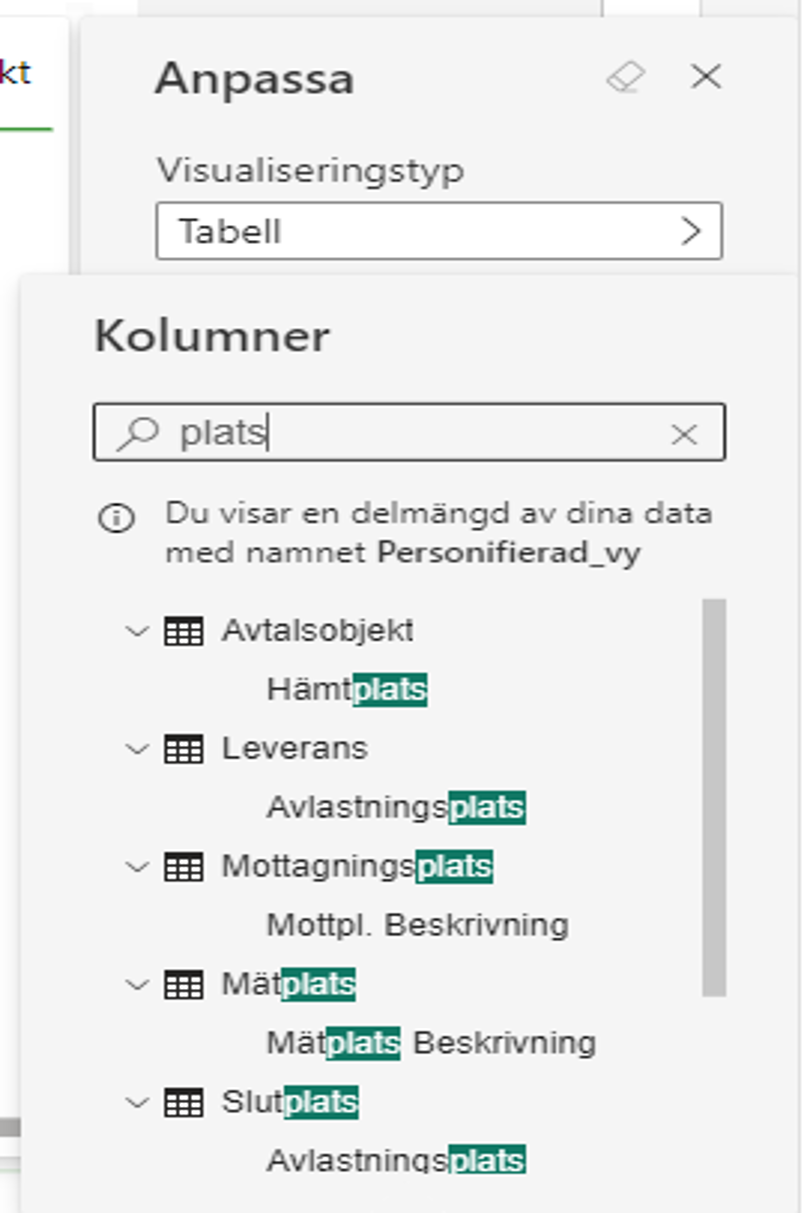This screenshot has height=1214, width=804.
Task: Select the Mottpl. Beskrivning column
Action: click(418, 925)
